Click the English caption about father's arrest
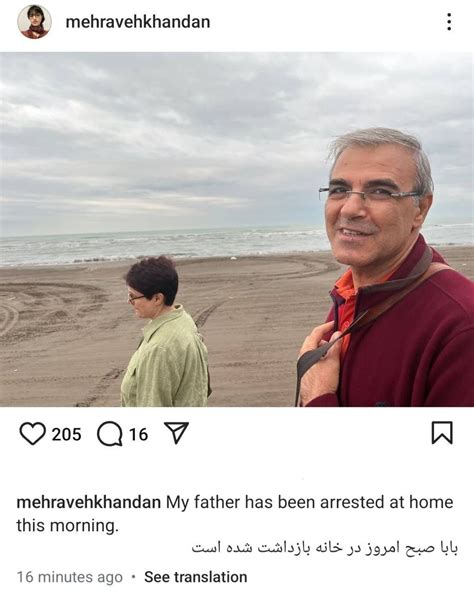 coord(235,514)
